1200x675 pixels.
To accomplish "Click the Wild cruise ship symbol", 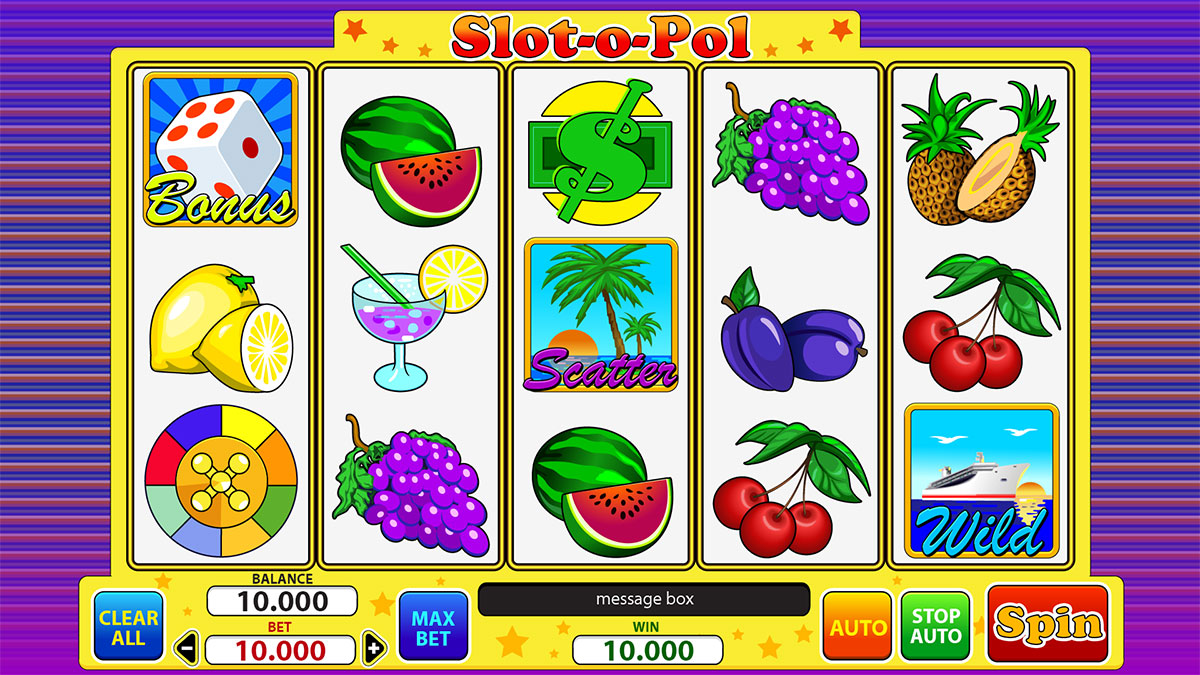I will pyautogui.click(x=981, y=481).
